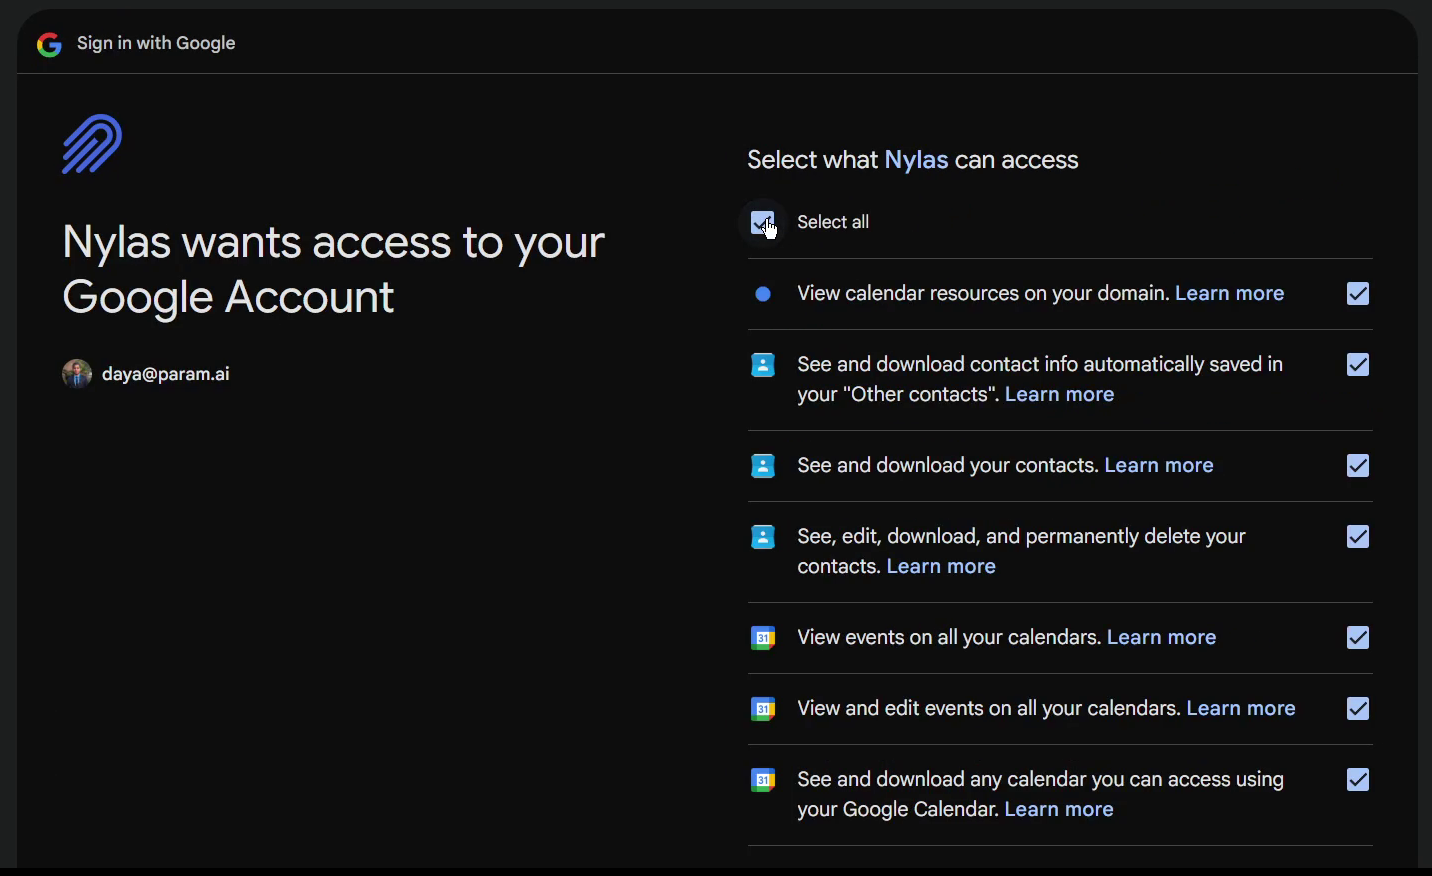
Task: Click the blue dot icon beside calendar resources
Action: 763,294
